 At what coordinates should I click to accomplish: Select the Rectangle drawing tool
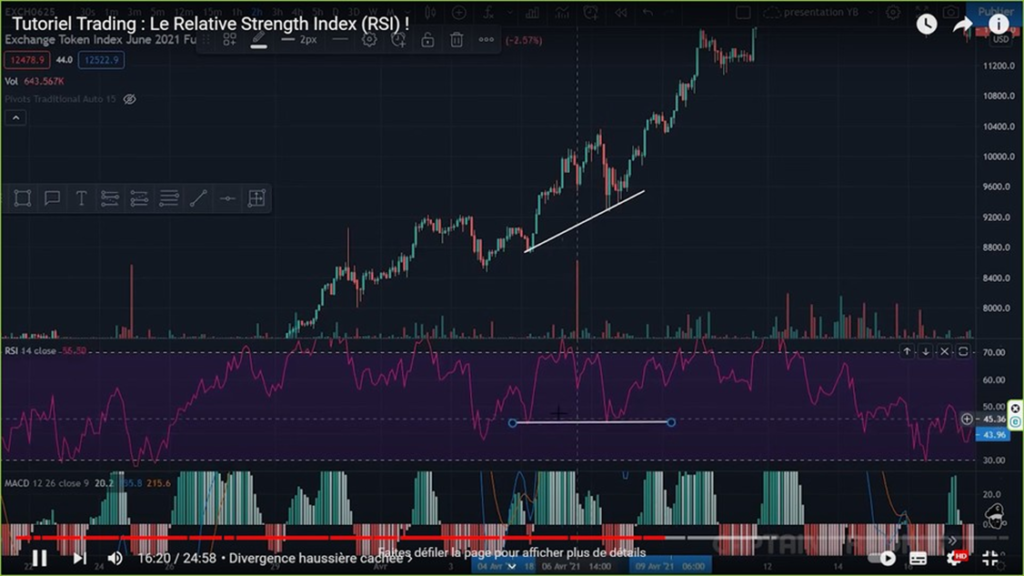pyautogui.click(x=22, y=198)
